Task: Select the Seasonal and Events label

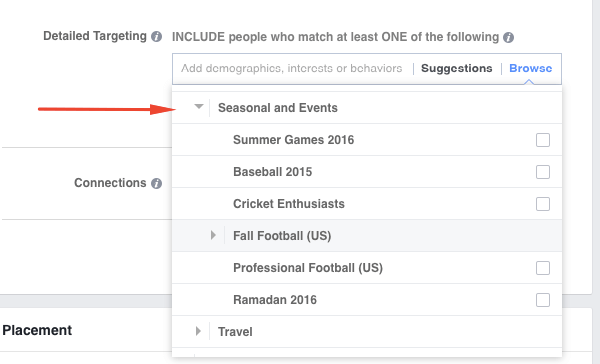Action: click(278, 108)
